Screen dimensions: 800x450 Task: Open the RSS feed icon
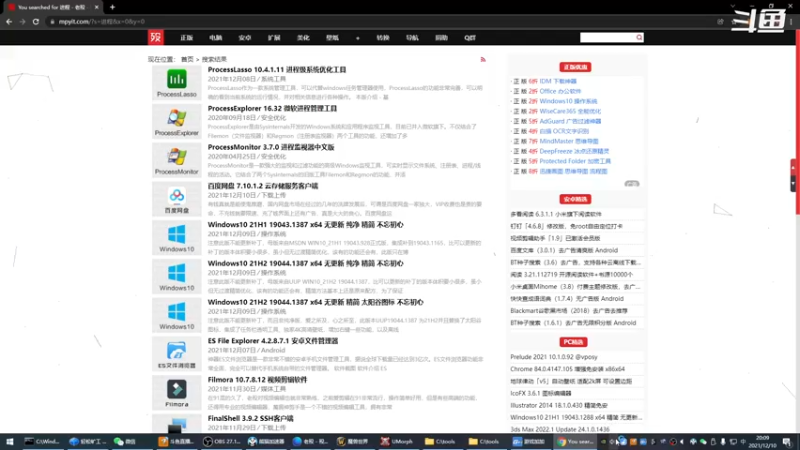point(483,60)
